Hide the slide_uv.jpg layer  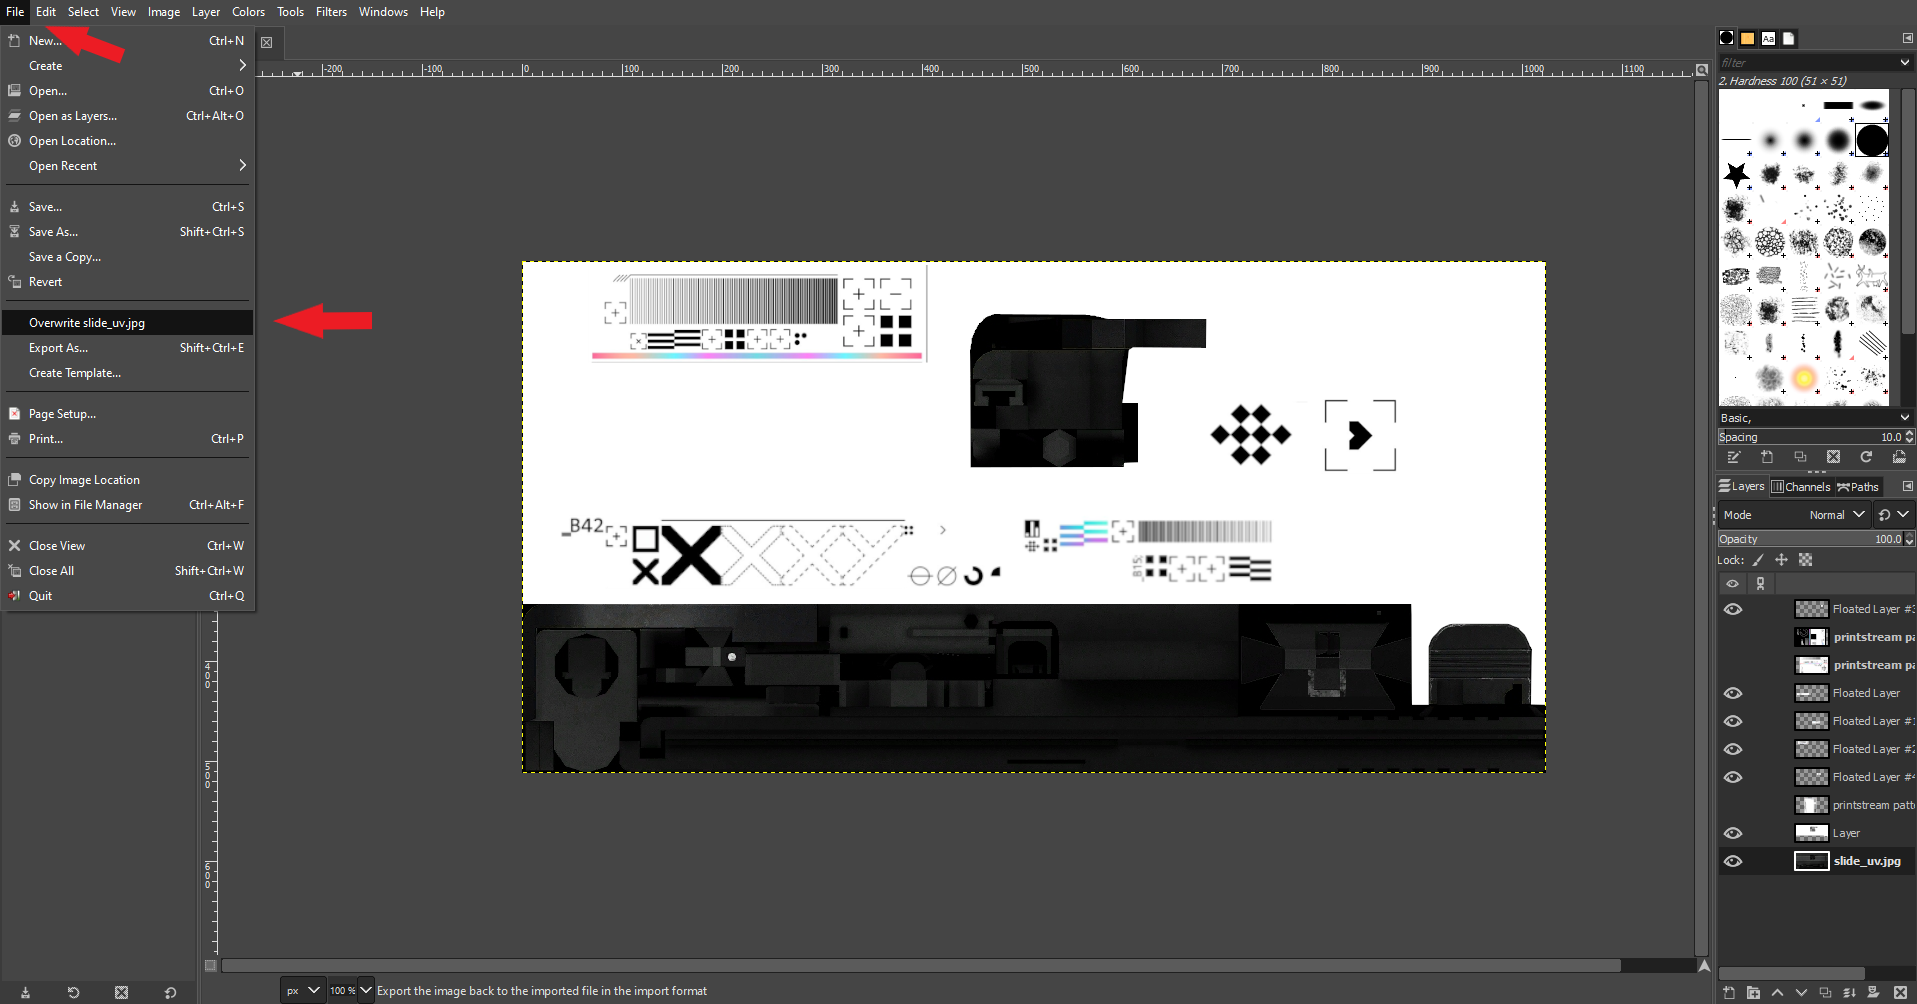click(x=1733, y=861)
